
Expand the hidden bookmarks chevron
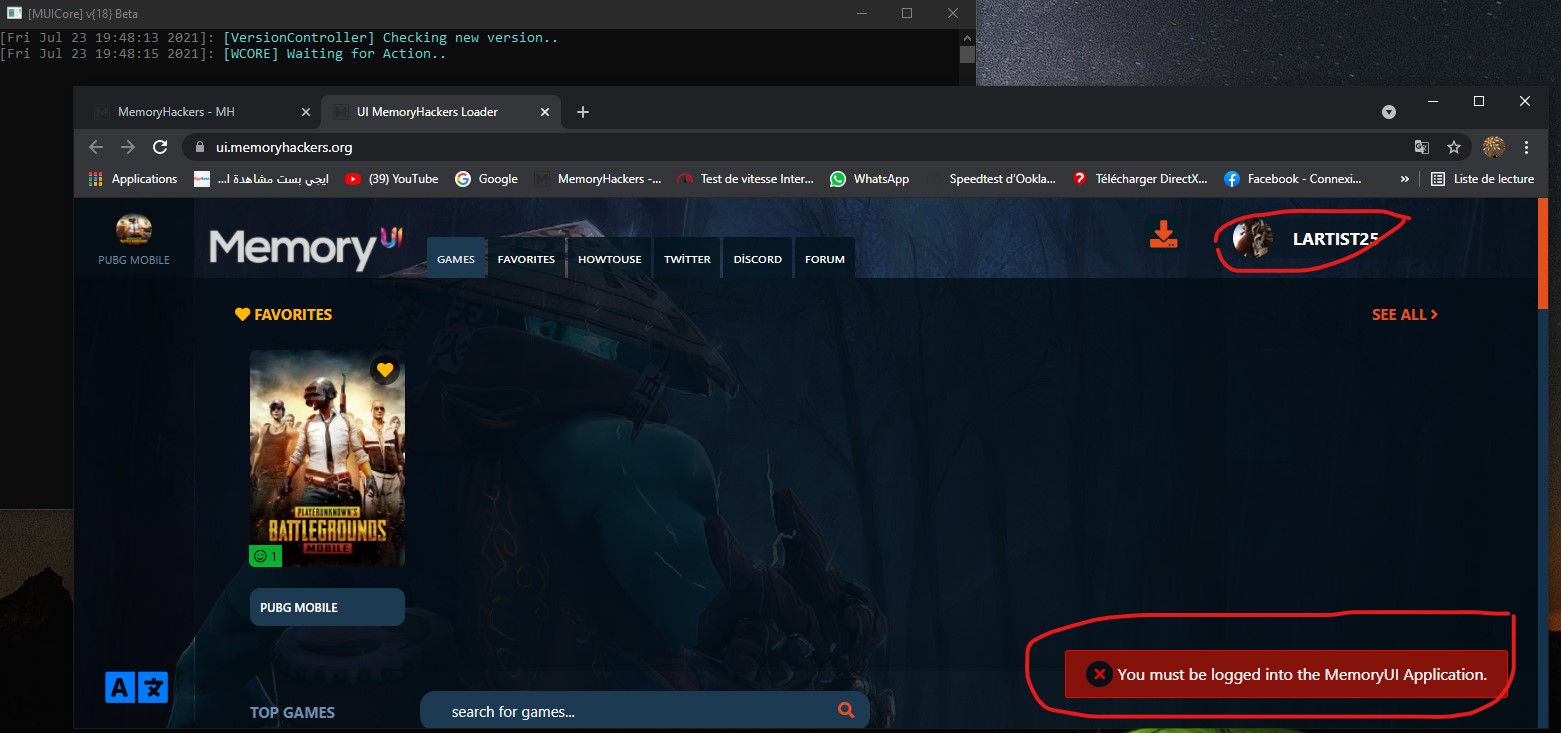1405,179
